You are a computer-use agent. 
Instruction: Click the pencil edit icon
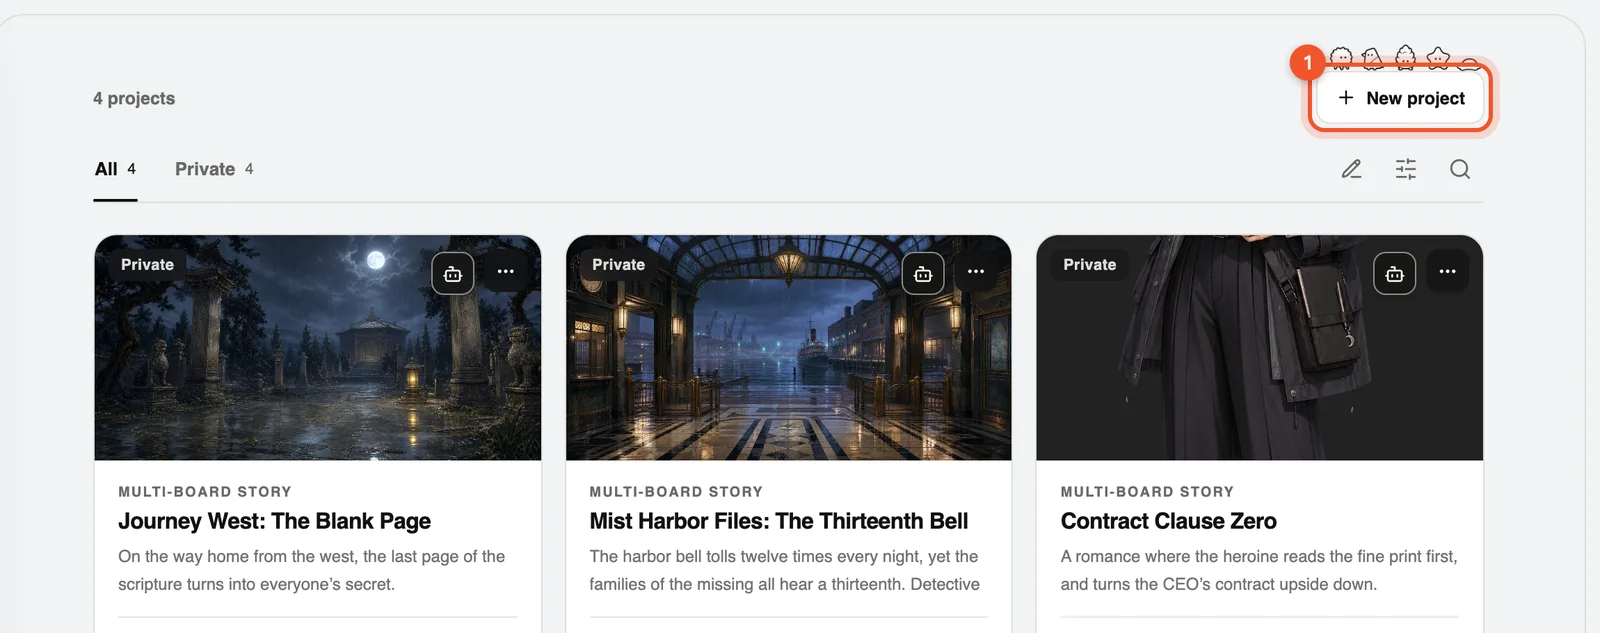1352,169
